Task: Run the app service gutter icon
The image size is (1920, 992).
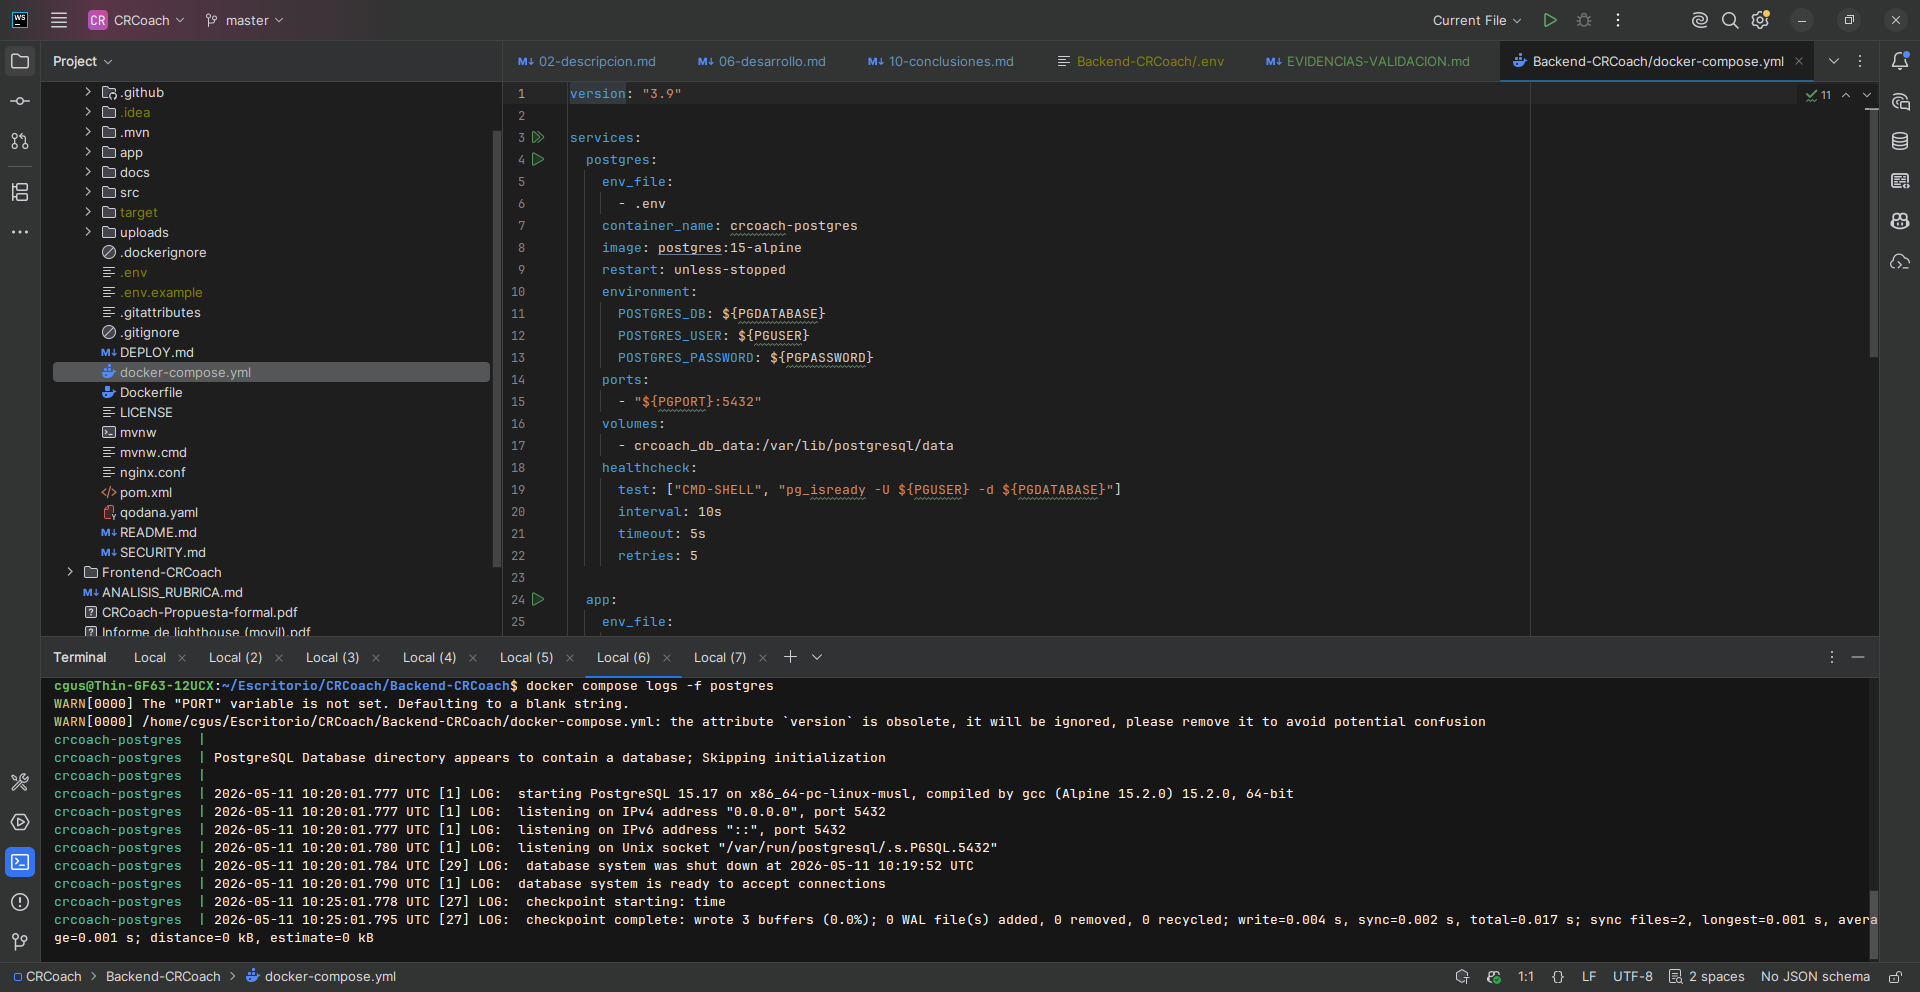Action: [x=538, y=599]
